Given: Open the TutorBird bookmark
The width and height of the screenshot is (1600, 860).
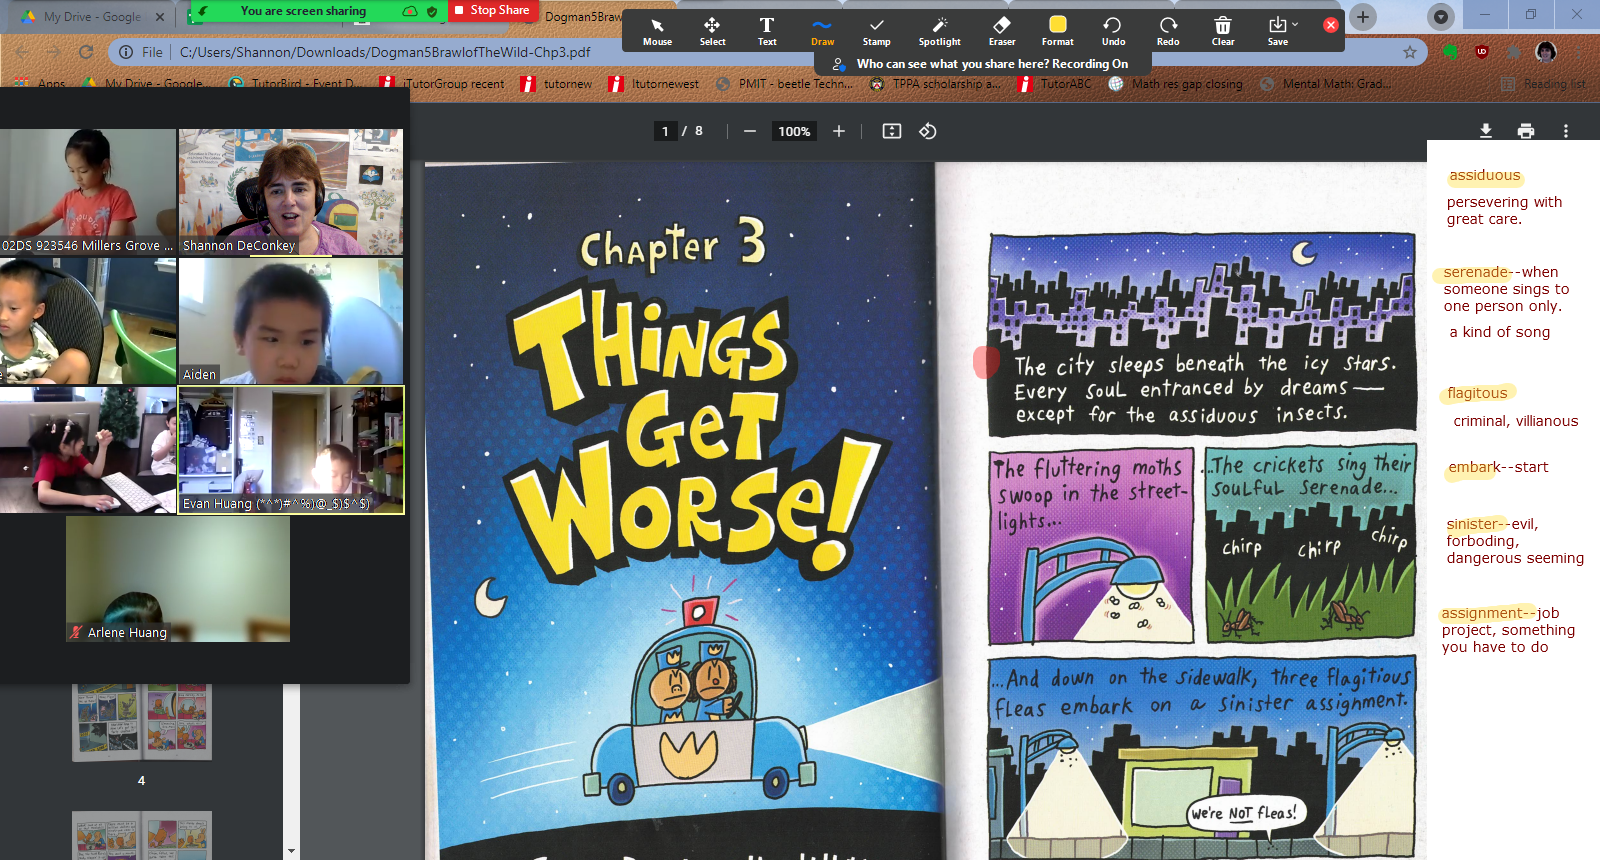Looking at the screenshot, I should click(x=296, y=84).
